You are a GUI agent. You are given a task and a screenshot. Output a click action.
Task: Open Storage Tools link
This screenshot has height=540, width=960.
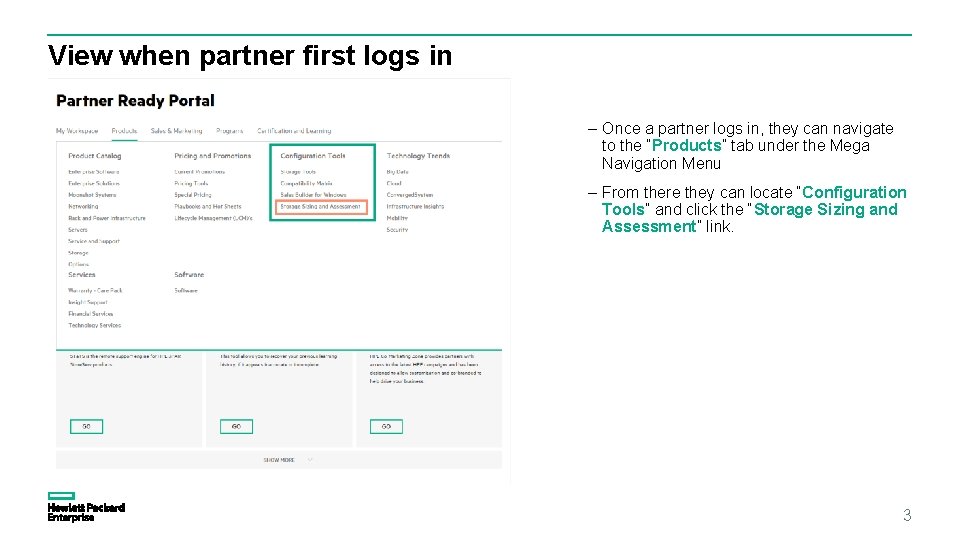pos(298,172)
